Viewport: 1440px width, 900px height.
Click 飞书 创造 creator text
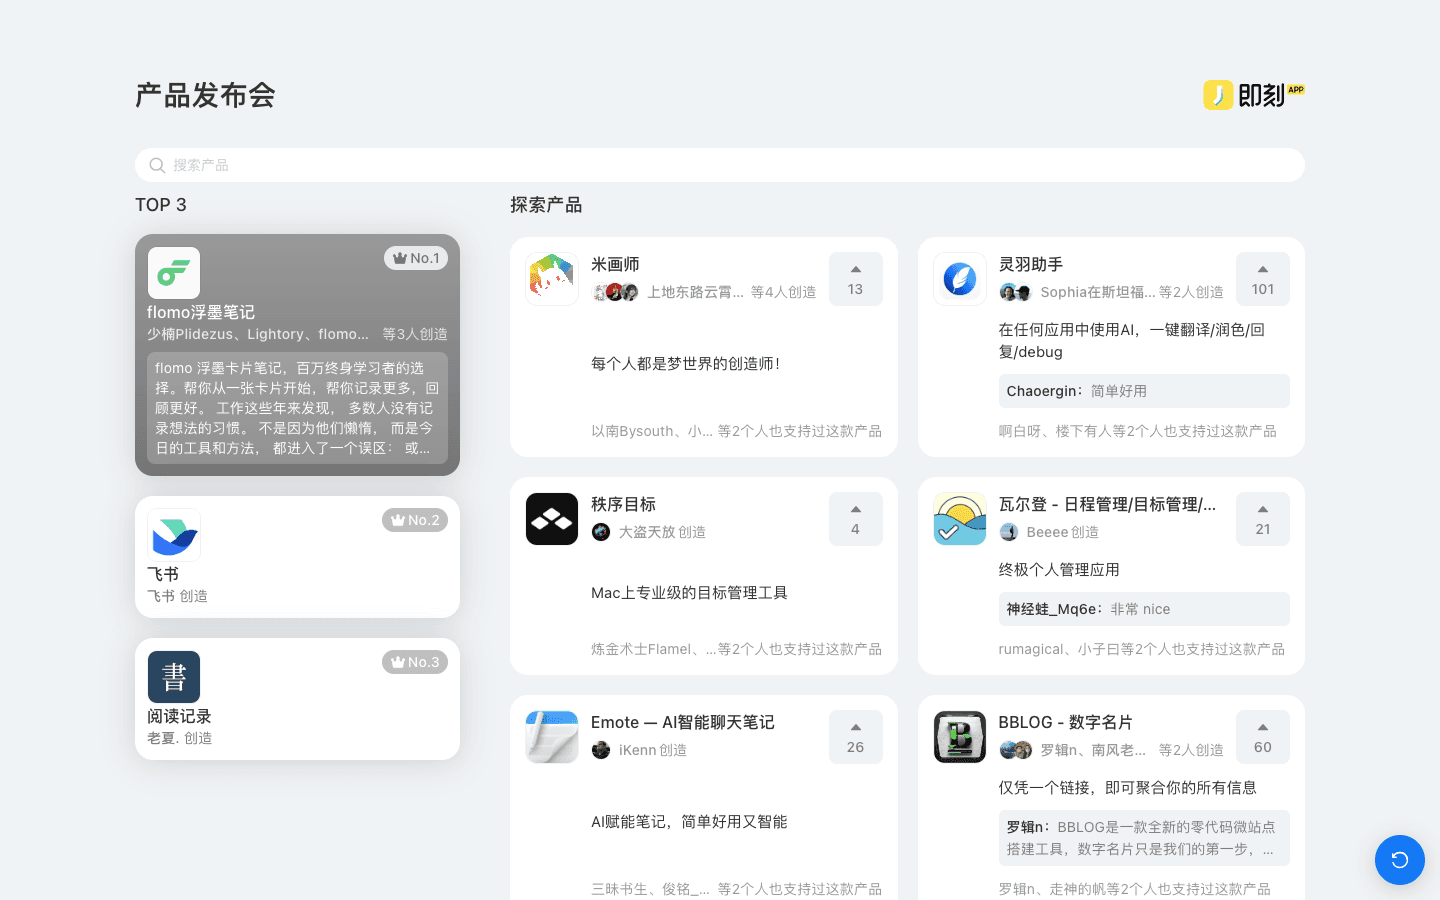point(177,596)
